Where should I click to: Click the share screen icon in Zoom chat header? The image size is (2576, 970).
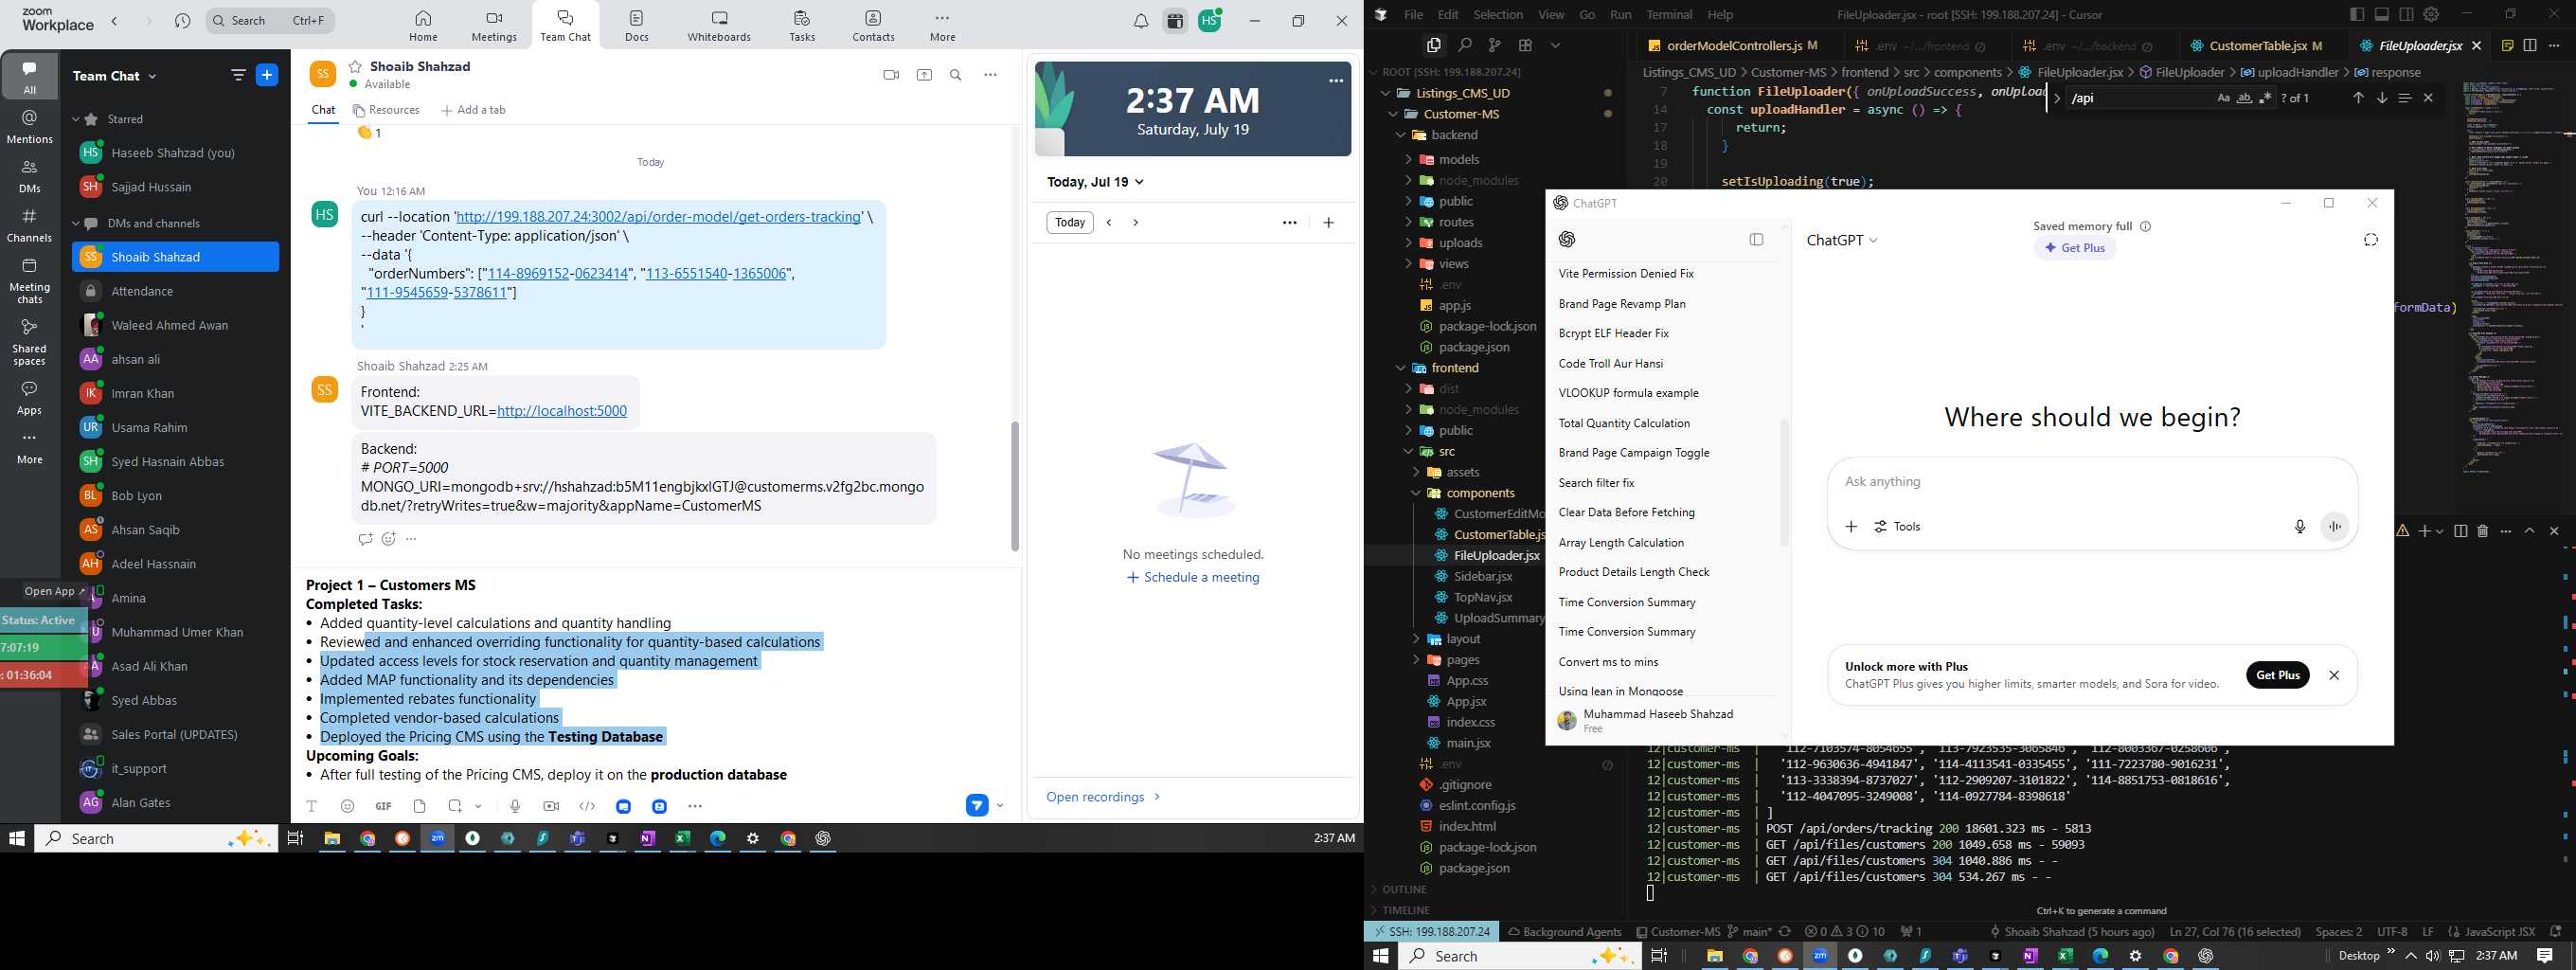click(x=924, y=75)
